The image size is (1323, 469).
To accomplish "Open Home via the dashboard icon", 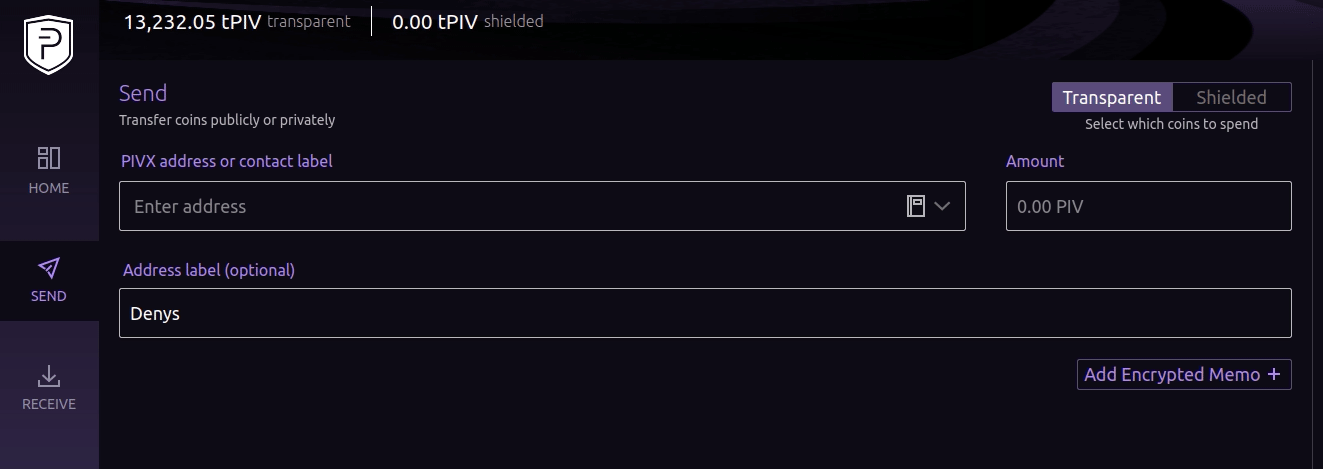I will (49, 158).
